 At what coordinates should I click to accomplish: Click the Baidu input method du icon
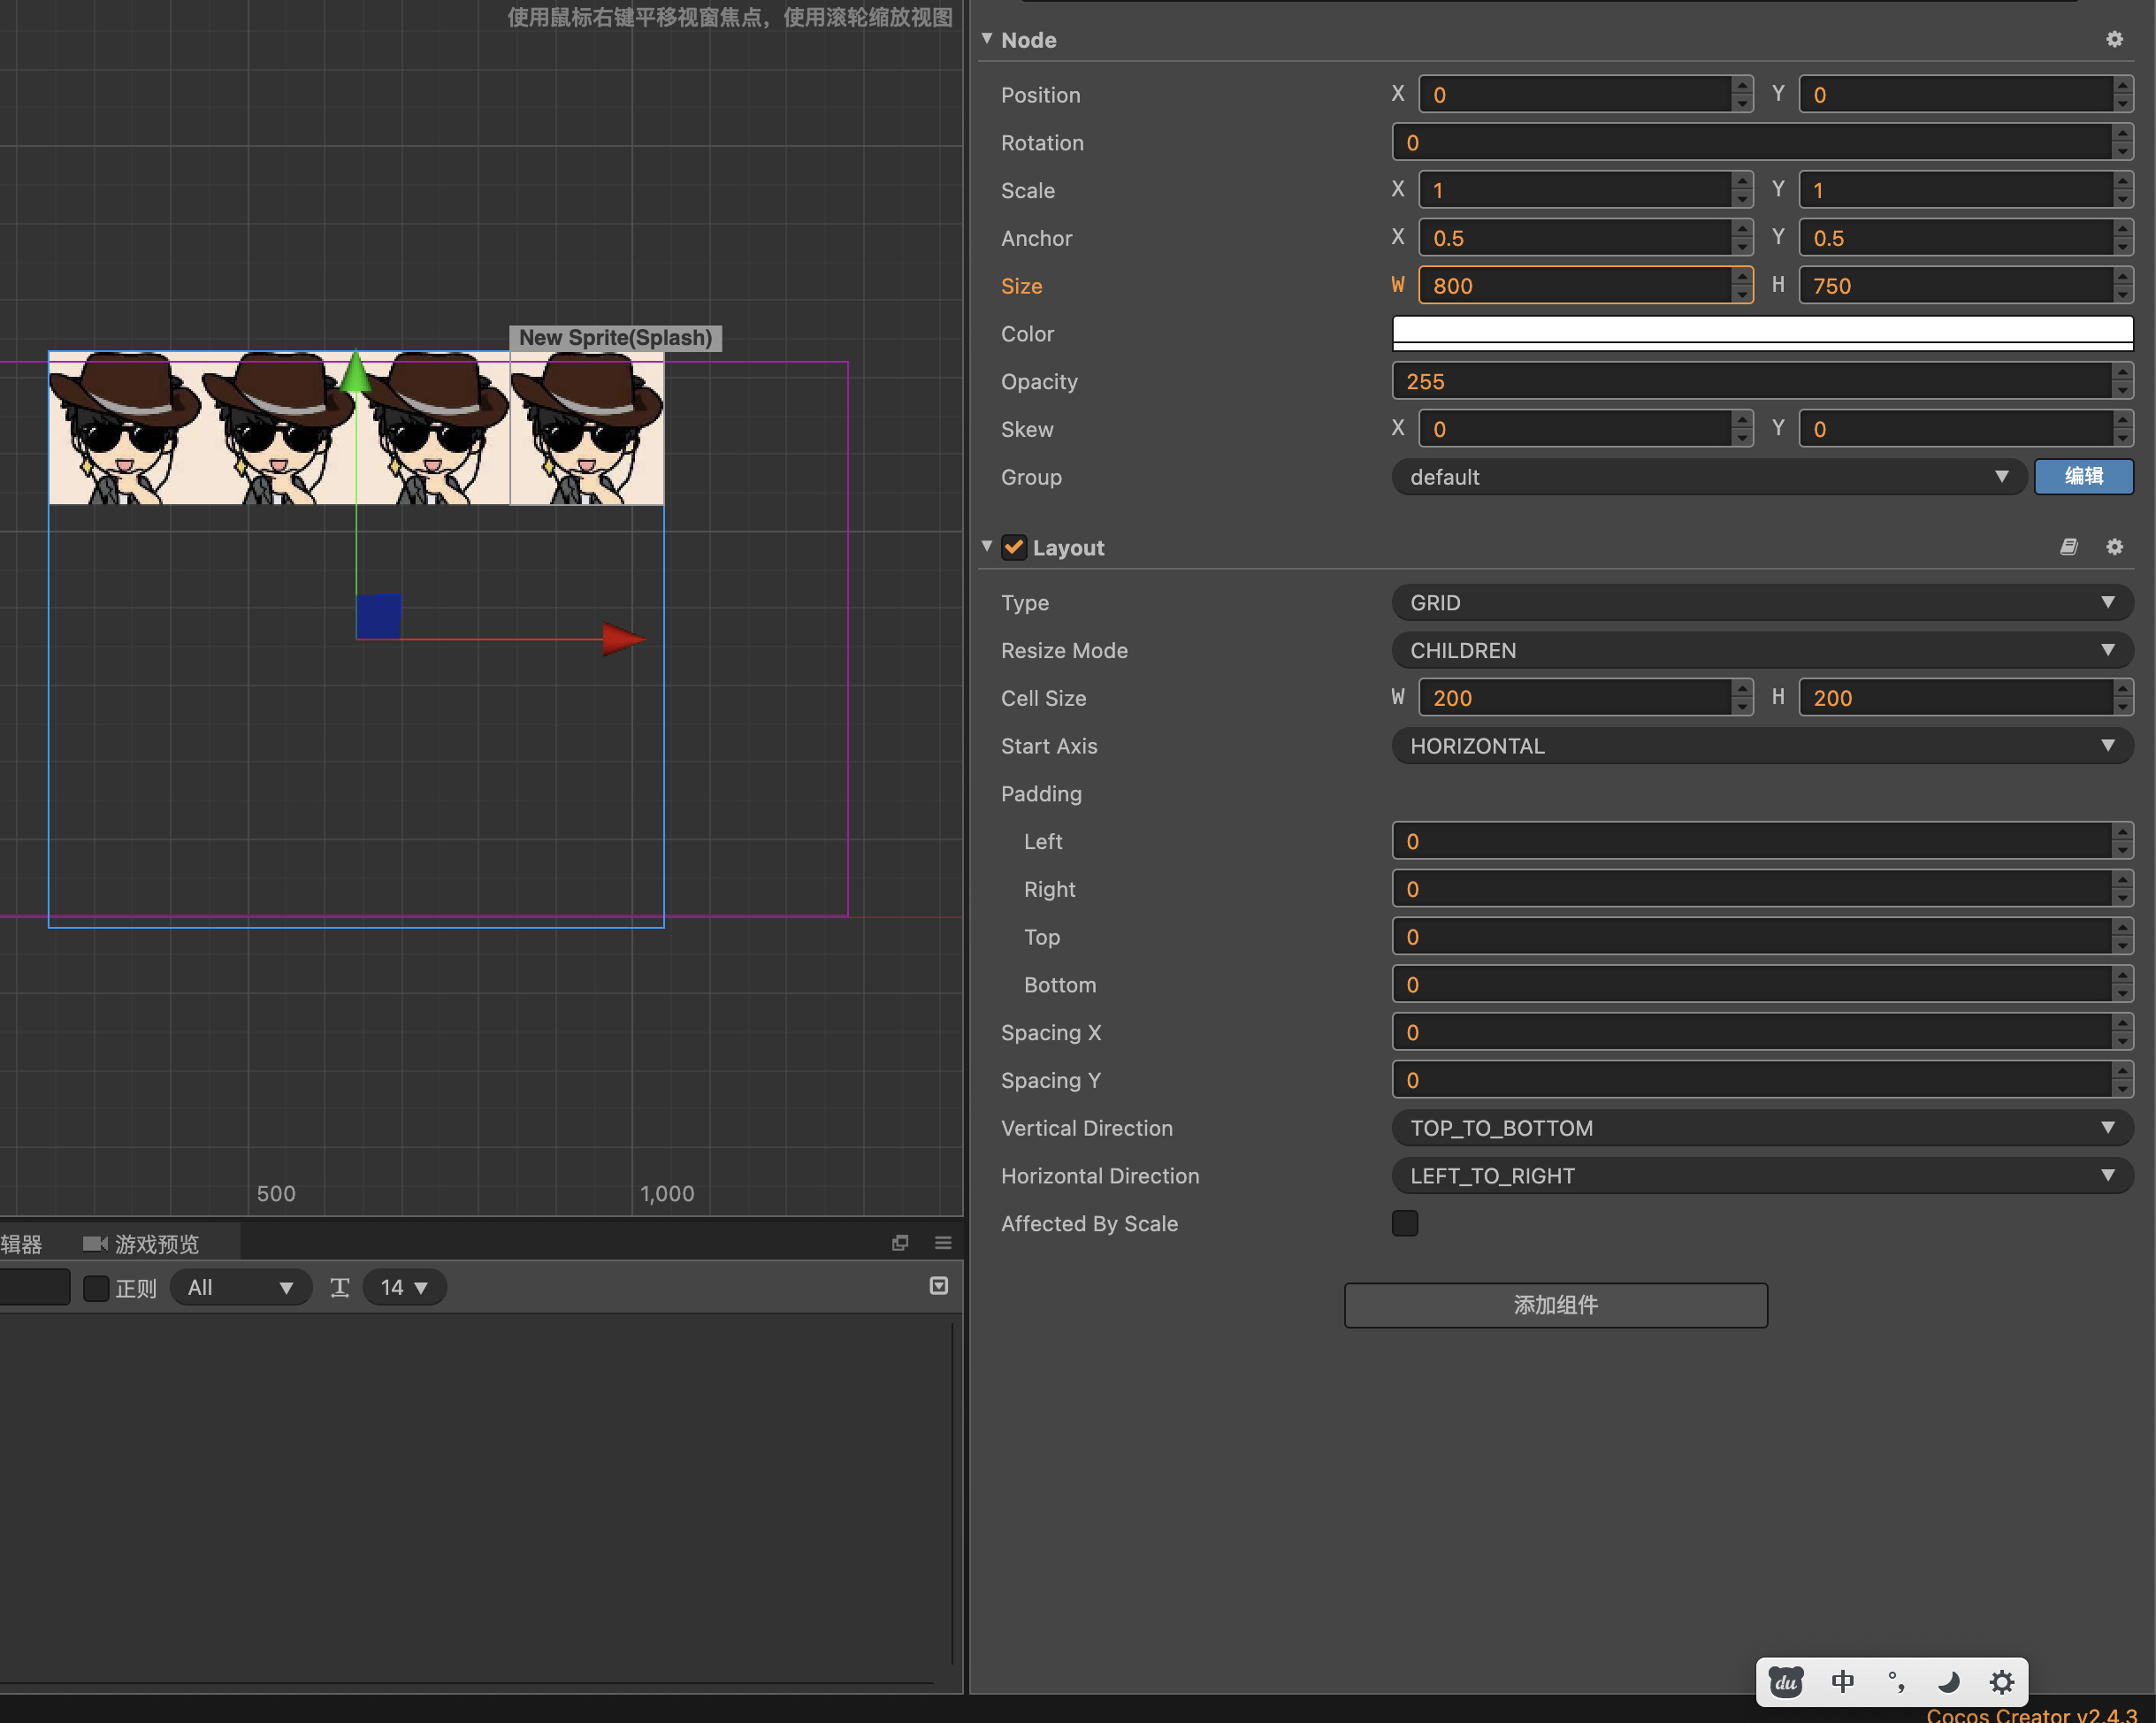click(1786, 1682)
